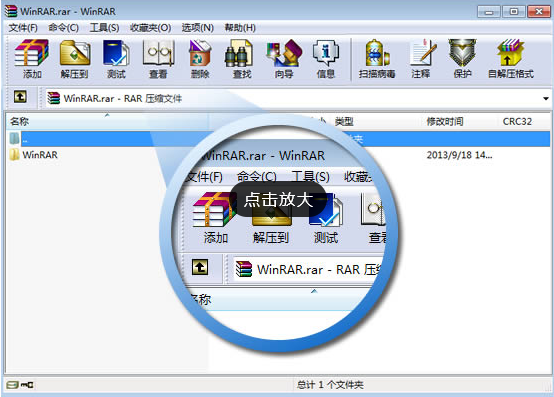Viewport: 554px width, 397px height.
Task: Start 扫描病毒 (Virus Scan) tool
Action: click(x=377, y=59)
